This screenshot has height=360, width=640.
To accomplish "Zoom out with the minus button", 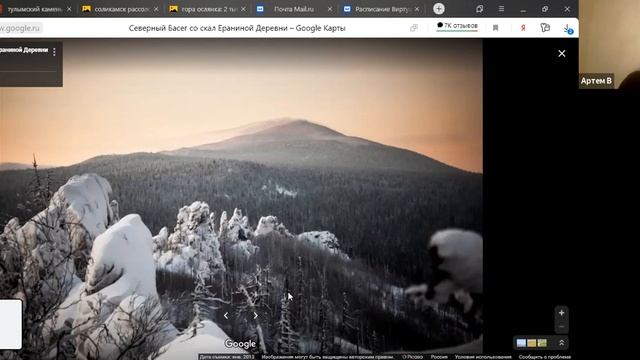I will tap(562, 327).
